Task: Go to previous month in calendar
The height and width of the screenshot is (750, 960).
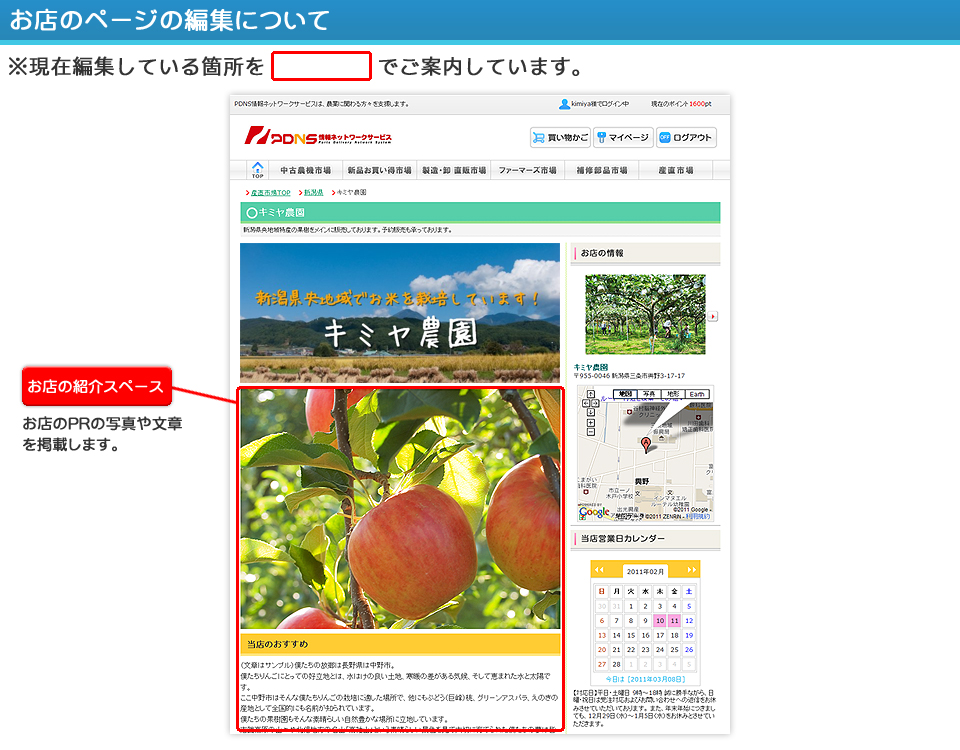Action: click(600, 570)
